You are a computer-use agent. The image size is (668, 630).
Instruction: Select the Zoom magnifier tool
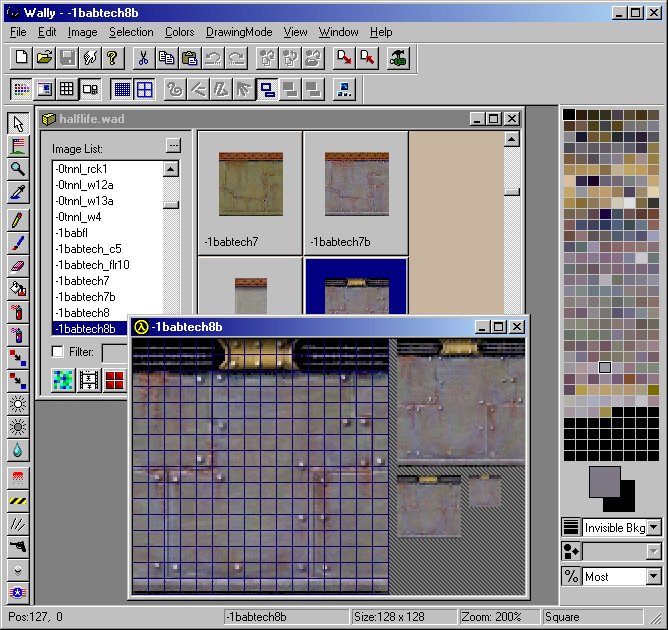click(x=18, y=169)
